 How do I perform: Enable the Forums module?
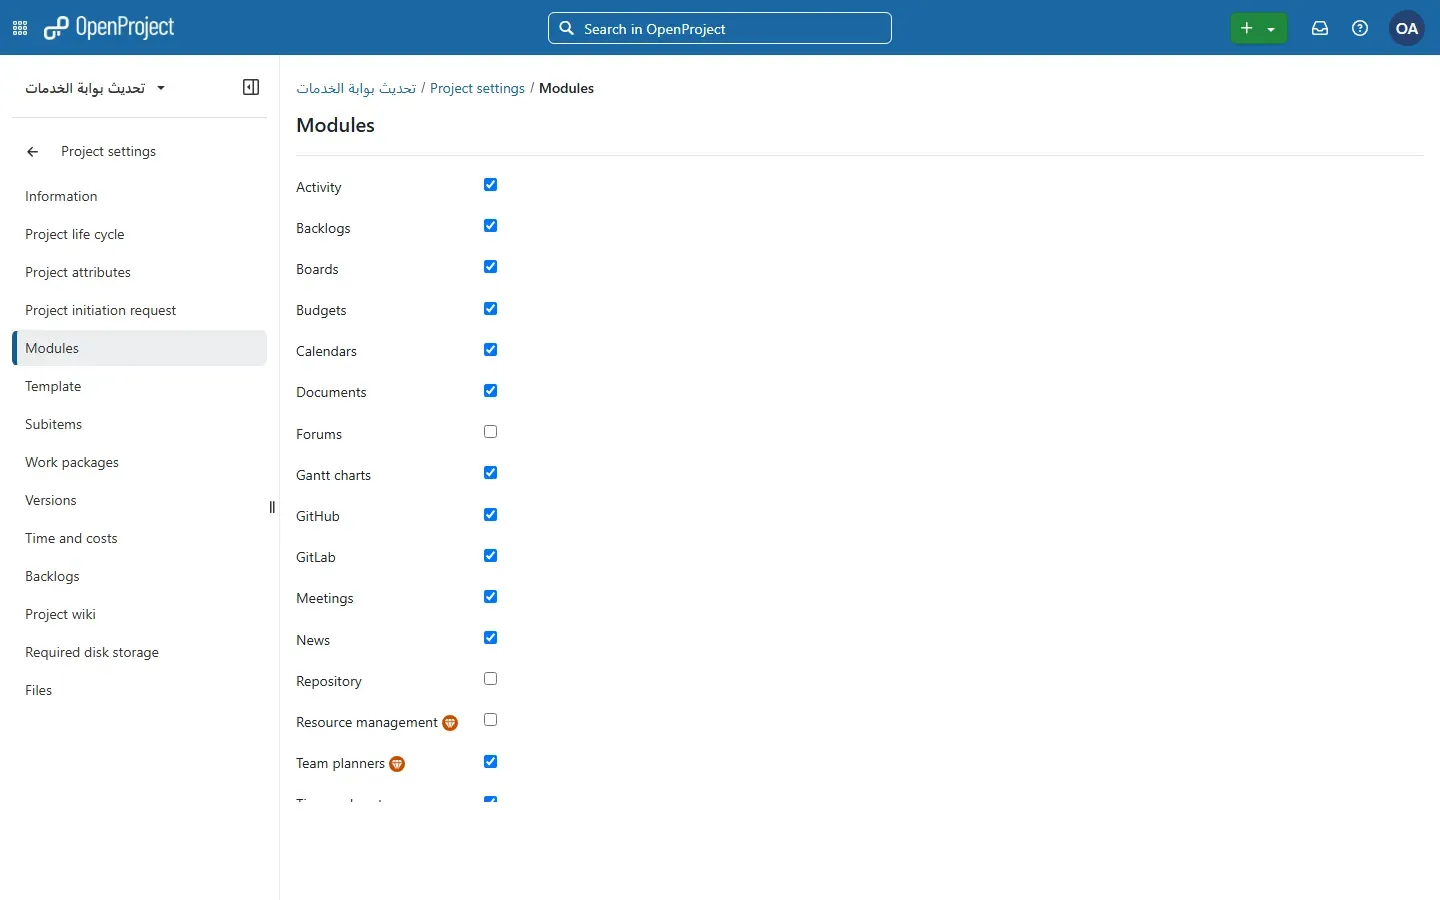[x=490, y=432]
